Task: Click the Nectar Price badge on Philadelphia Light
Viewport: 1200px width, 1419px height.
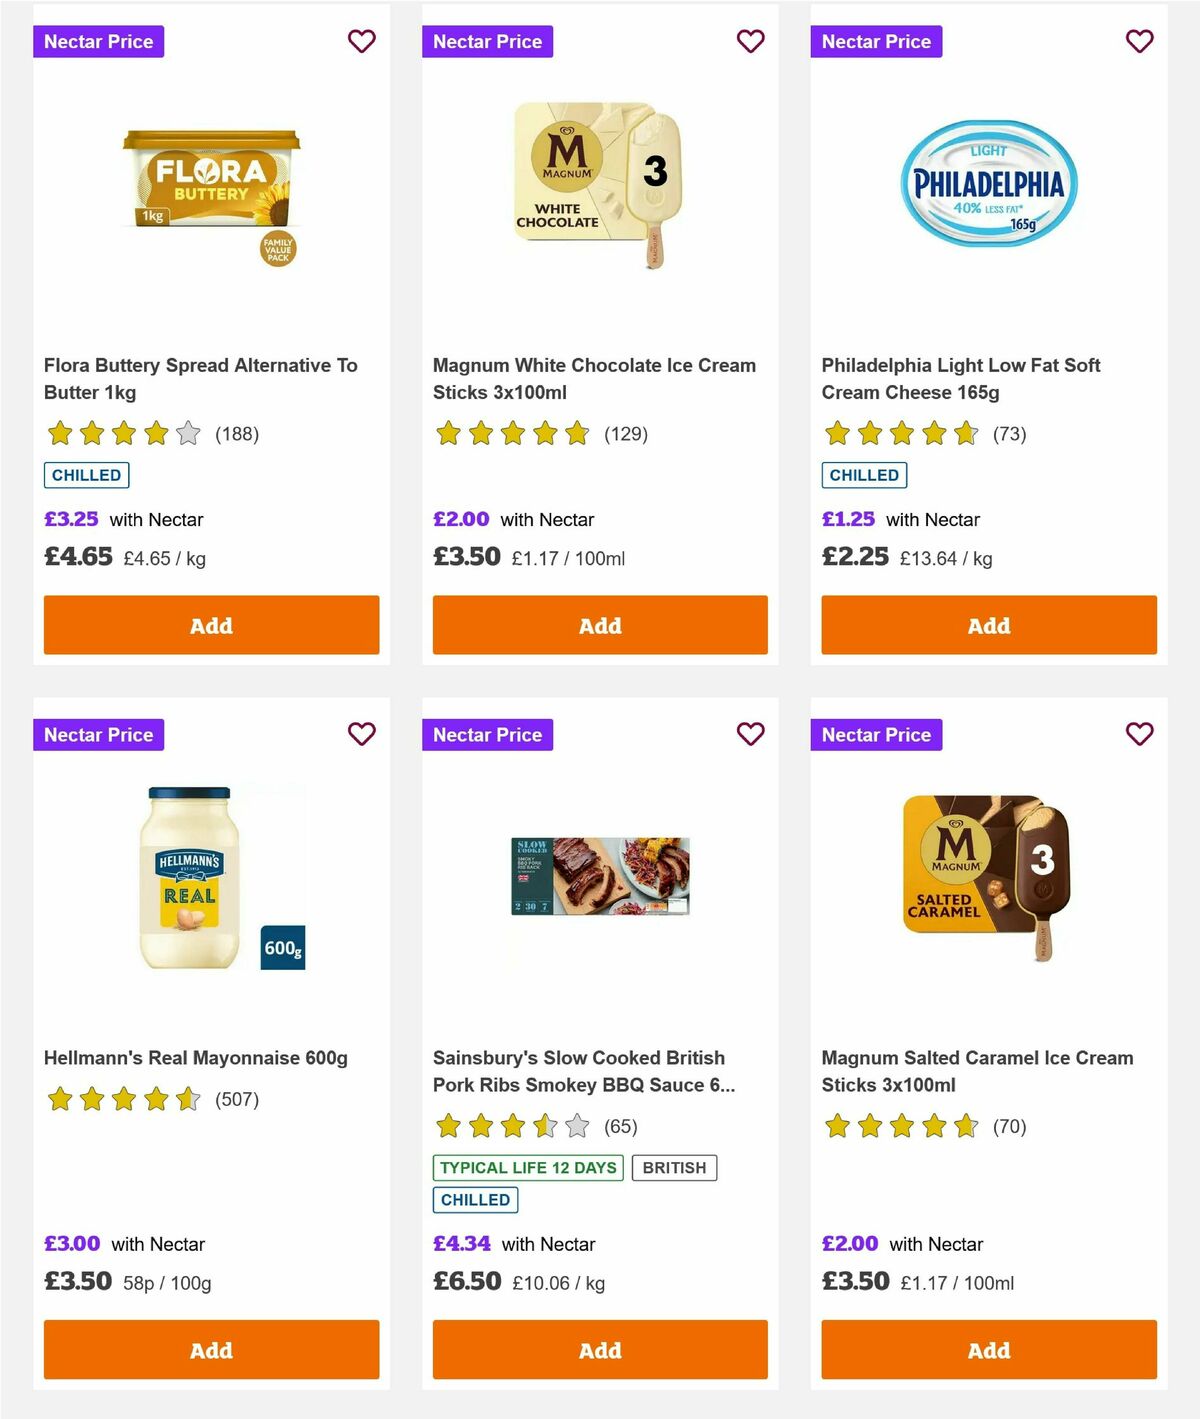Action: pyautogui.click(x=876, y=41)
